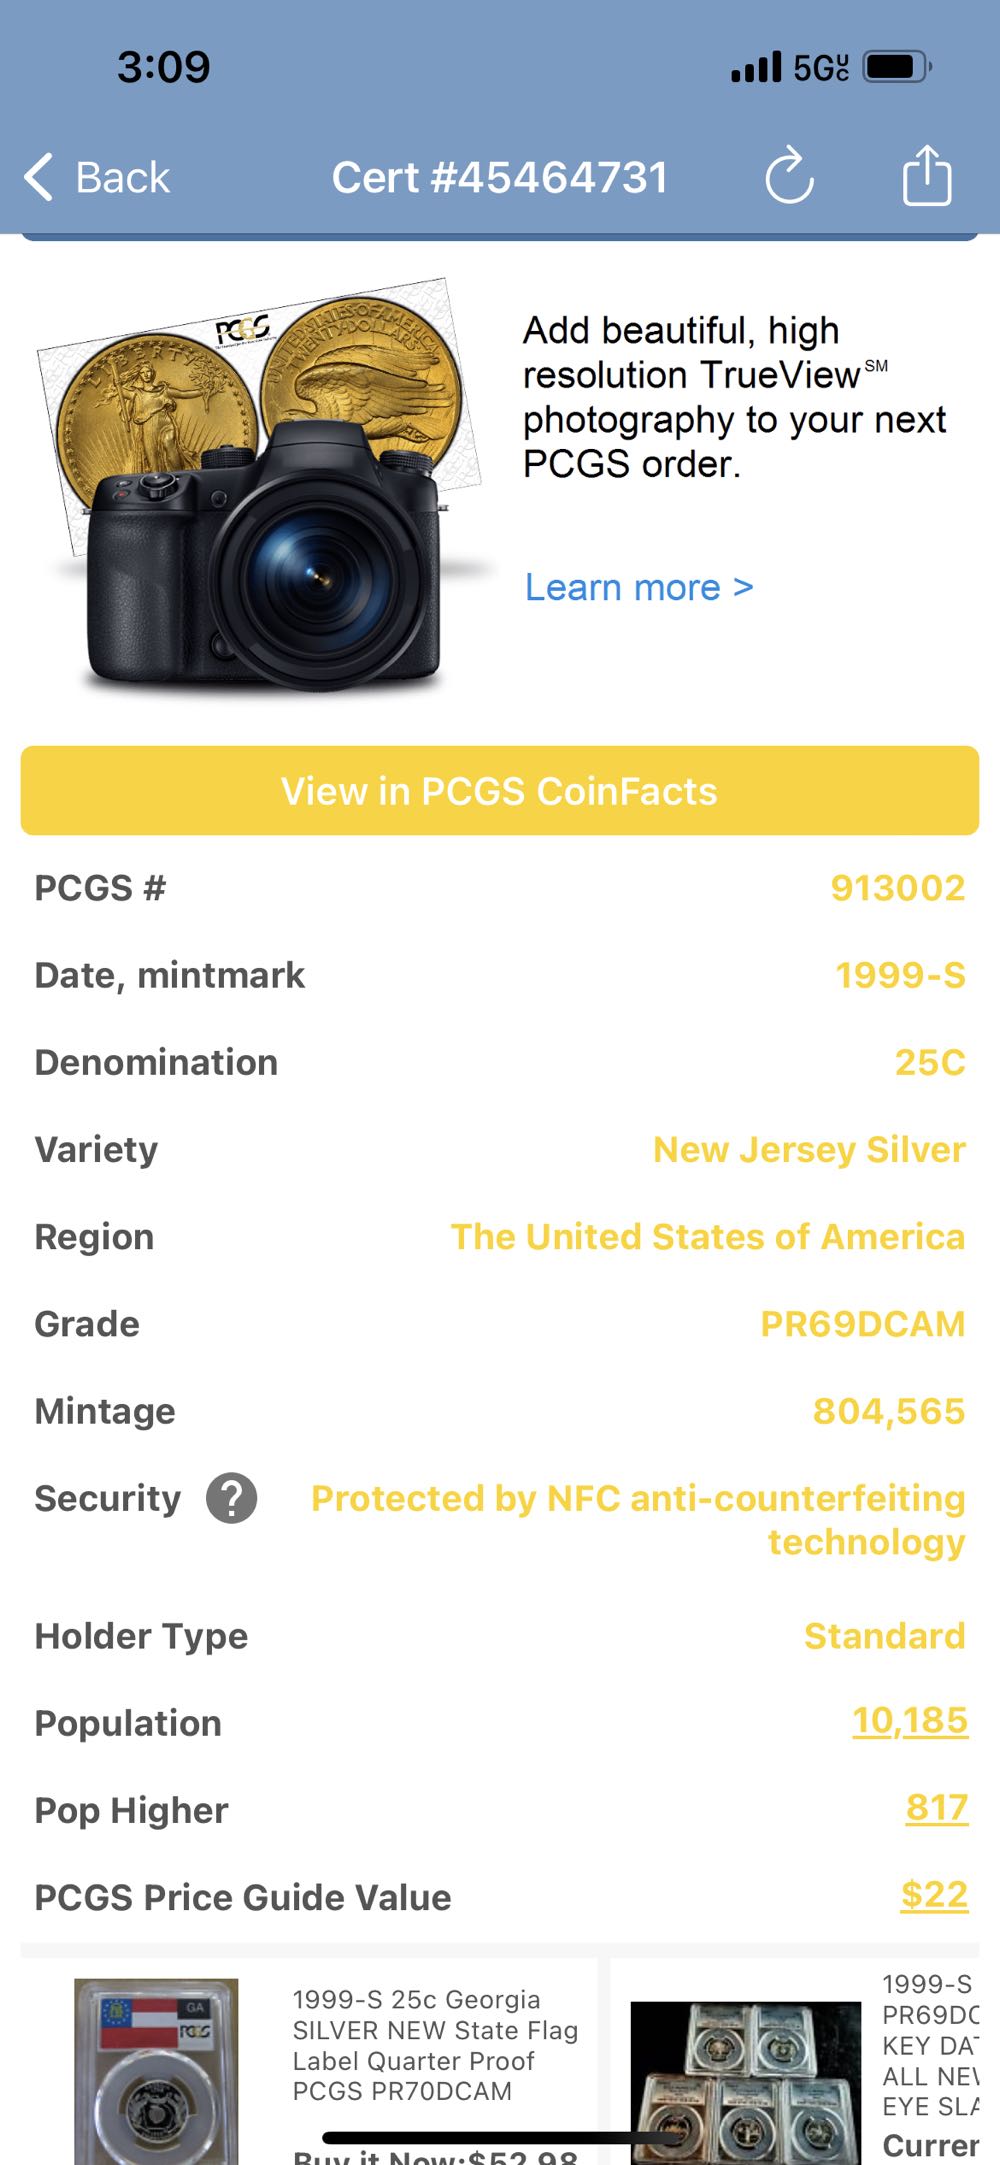The height and width of the screenshot is (2165, 1000).
Task: Tap the 3:09 status bar clock
Action: pyautogui.click(x=164, y=67)
